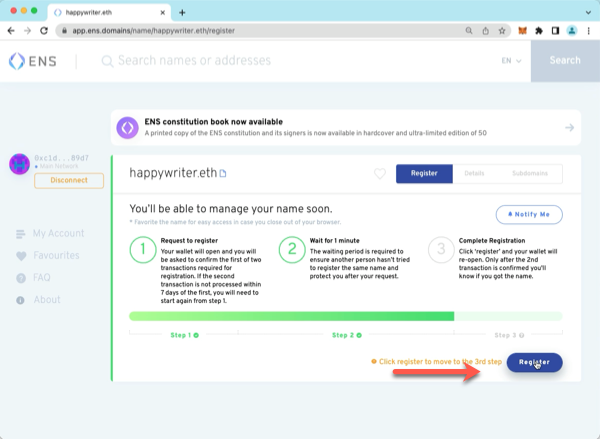Open About in the sidebar

38,300
